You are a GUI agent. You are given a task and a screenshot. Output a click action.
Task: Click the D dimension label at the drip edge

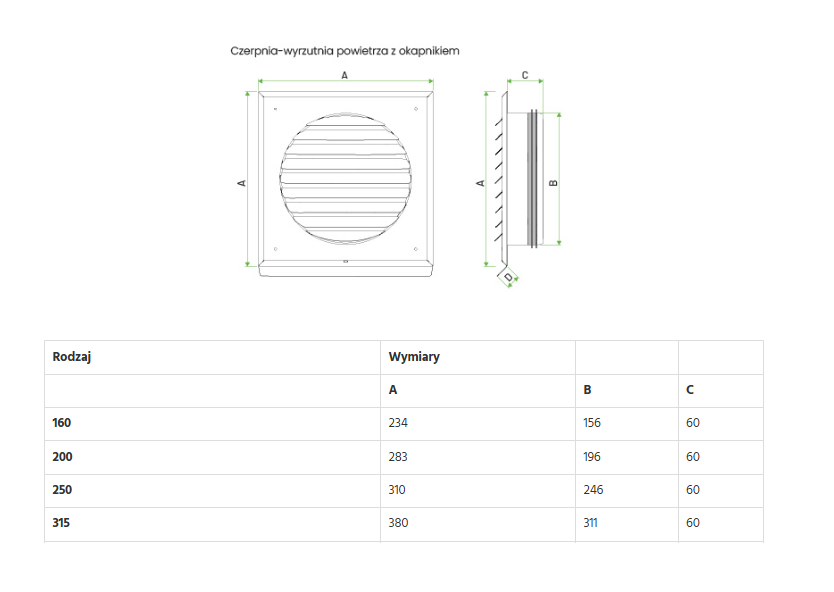tap(508, 276)
